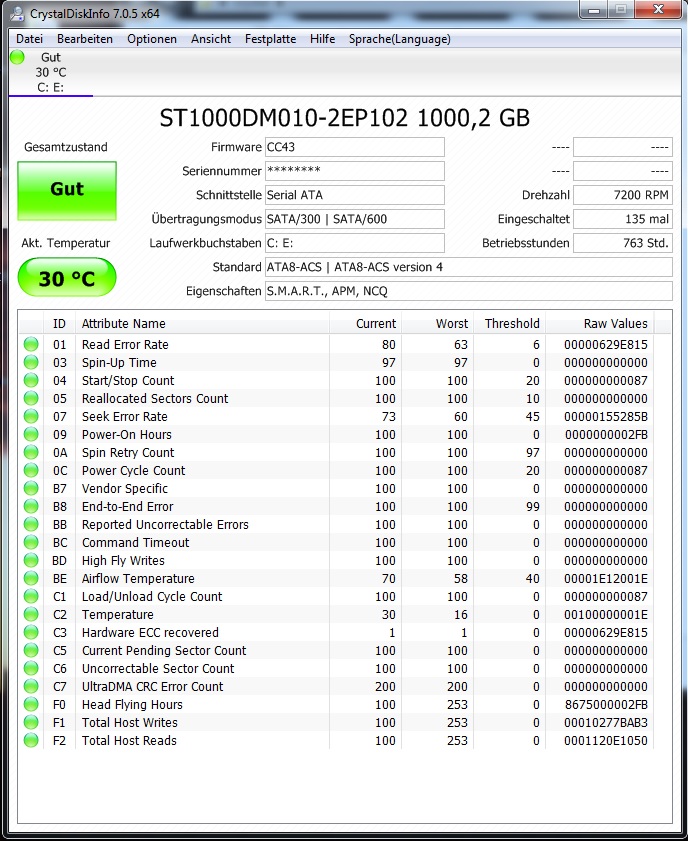Click green status icon for High Fly Writes
The height and width of the screenshot is (841, 688).
coord(31,560)
